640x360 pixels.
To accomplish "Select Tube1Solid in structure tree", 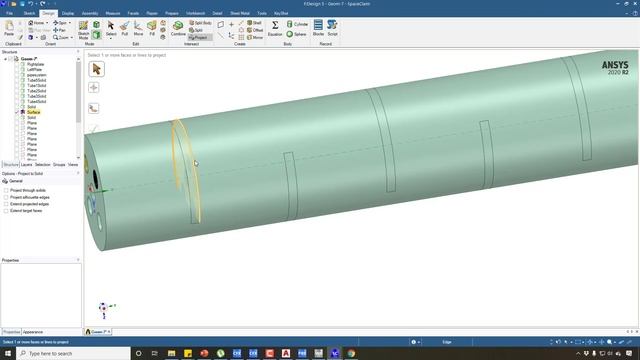I will (36, 86).
